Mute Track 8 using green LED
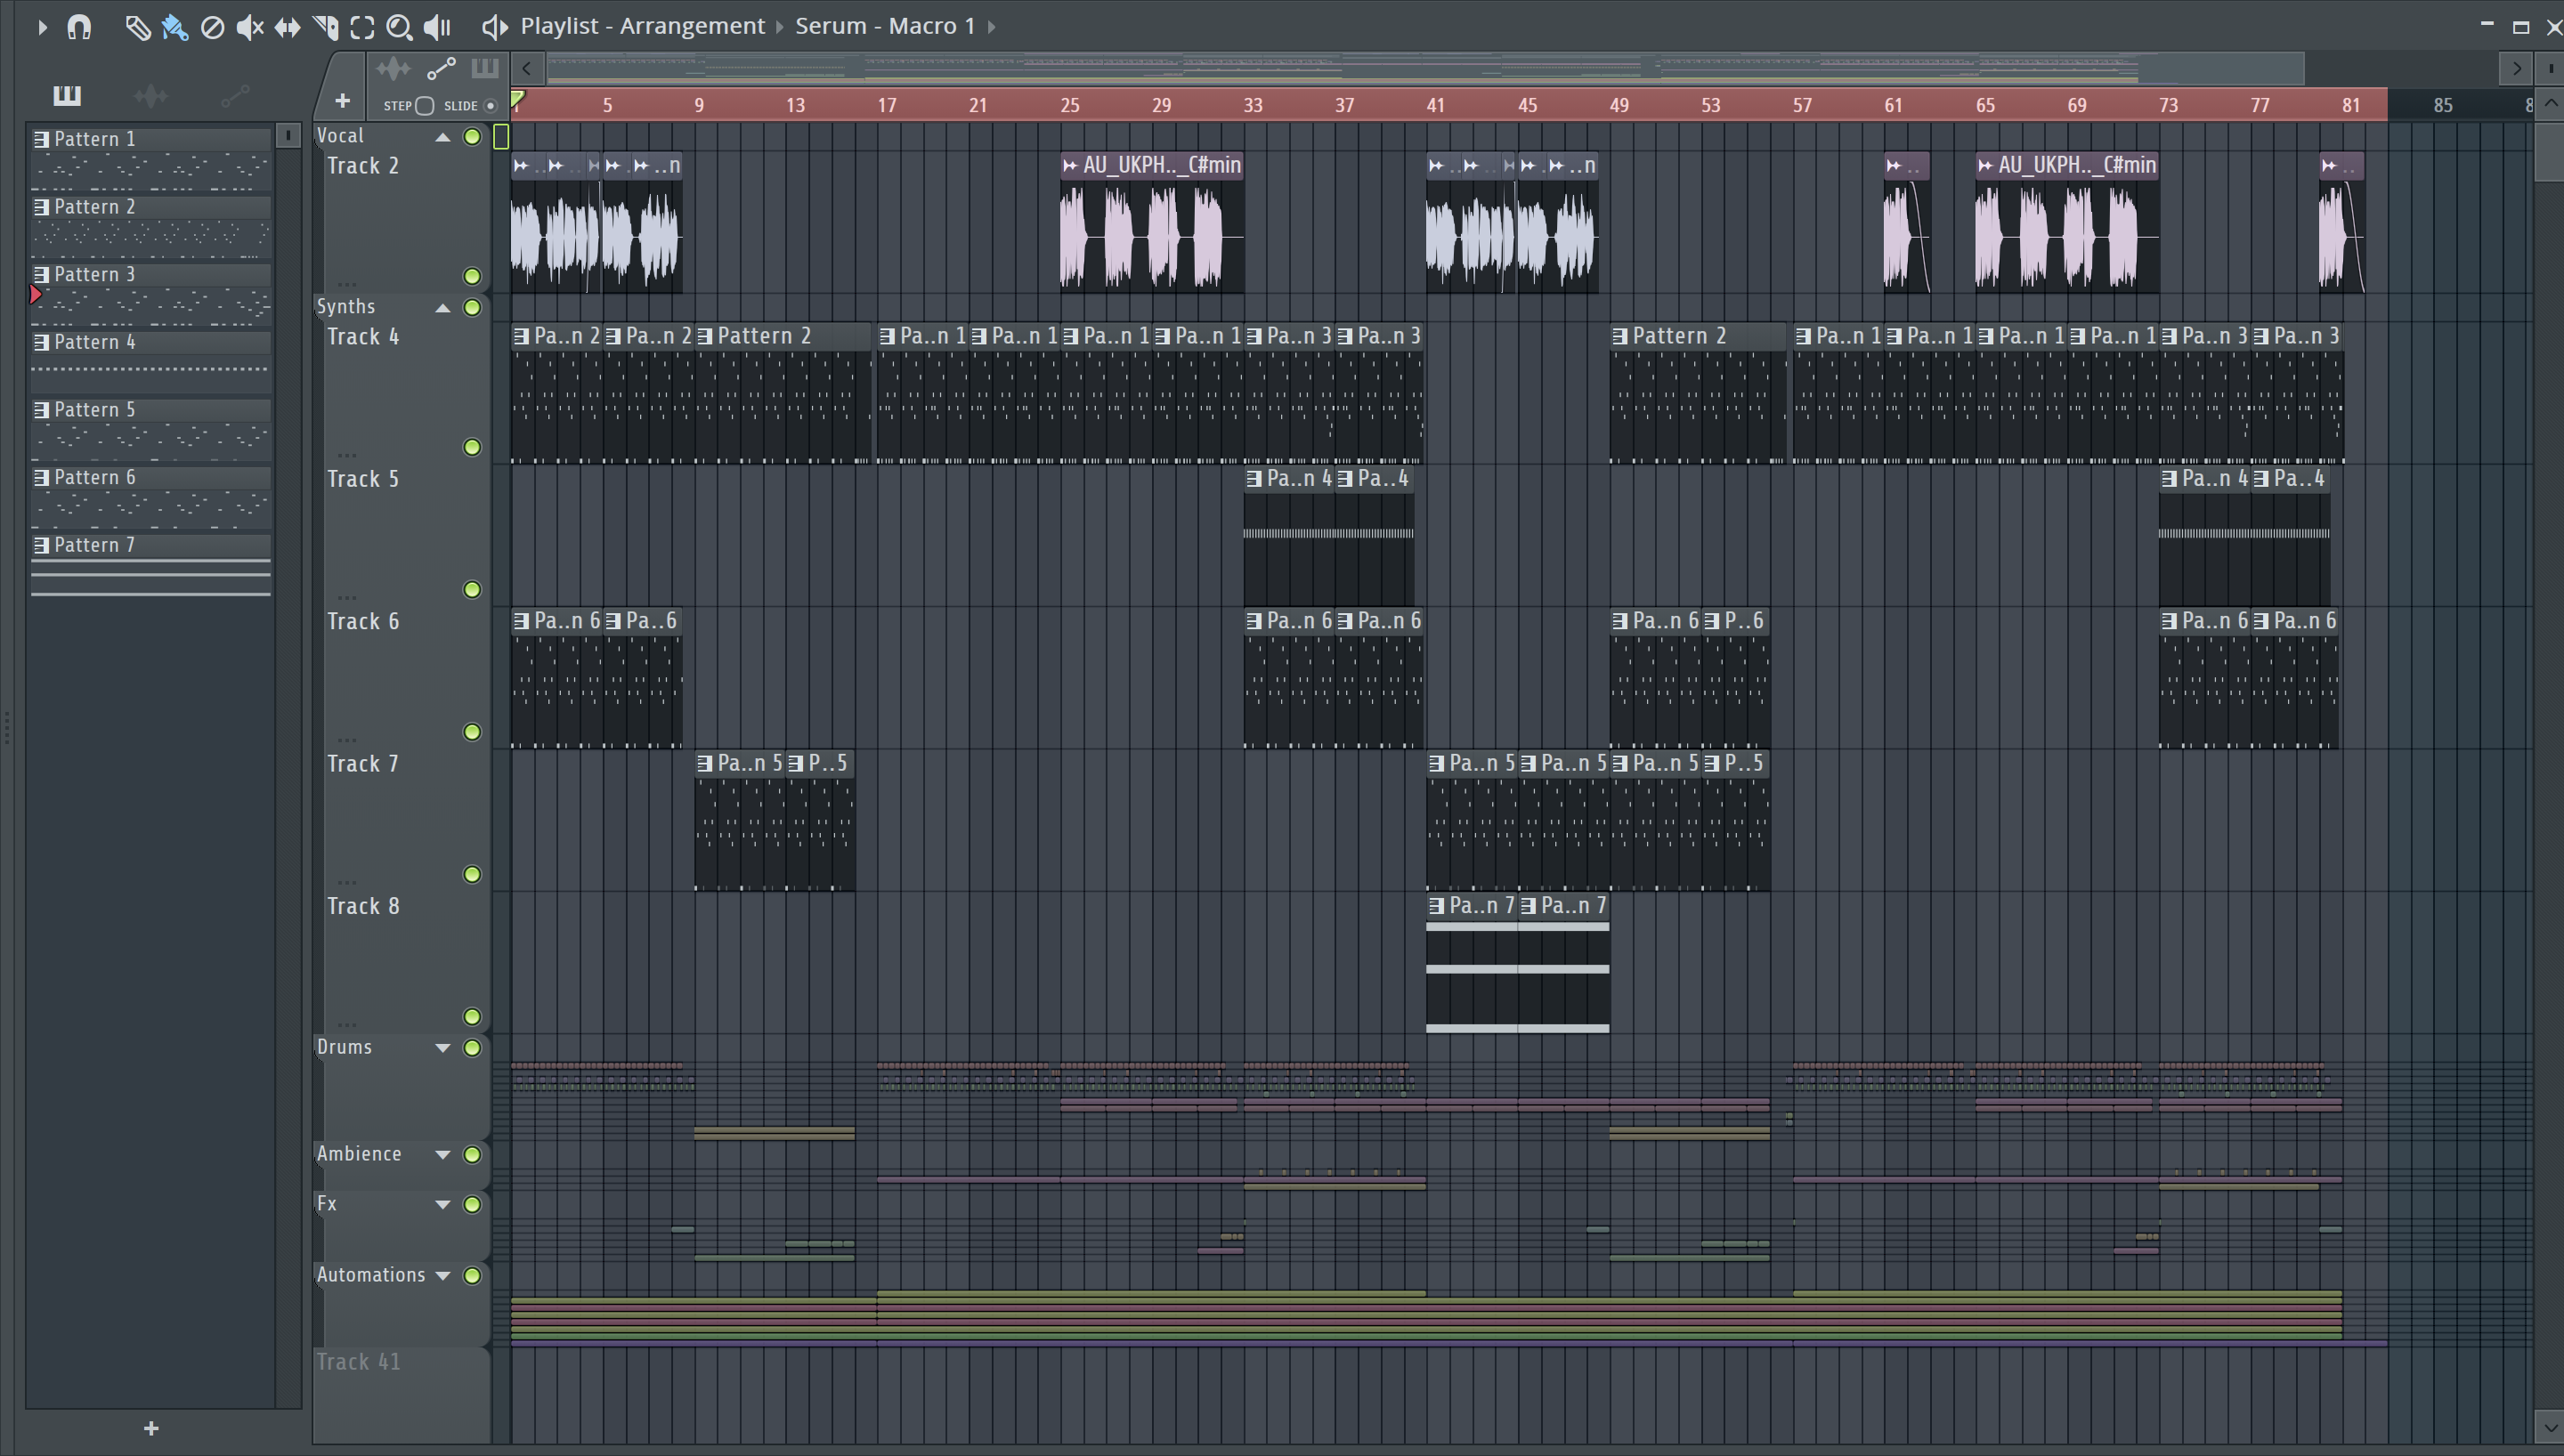This screenshot has height=1456, width=2564. [x=472, y=1017]
